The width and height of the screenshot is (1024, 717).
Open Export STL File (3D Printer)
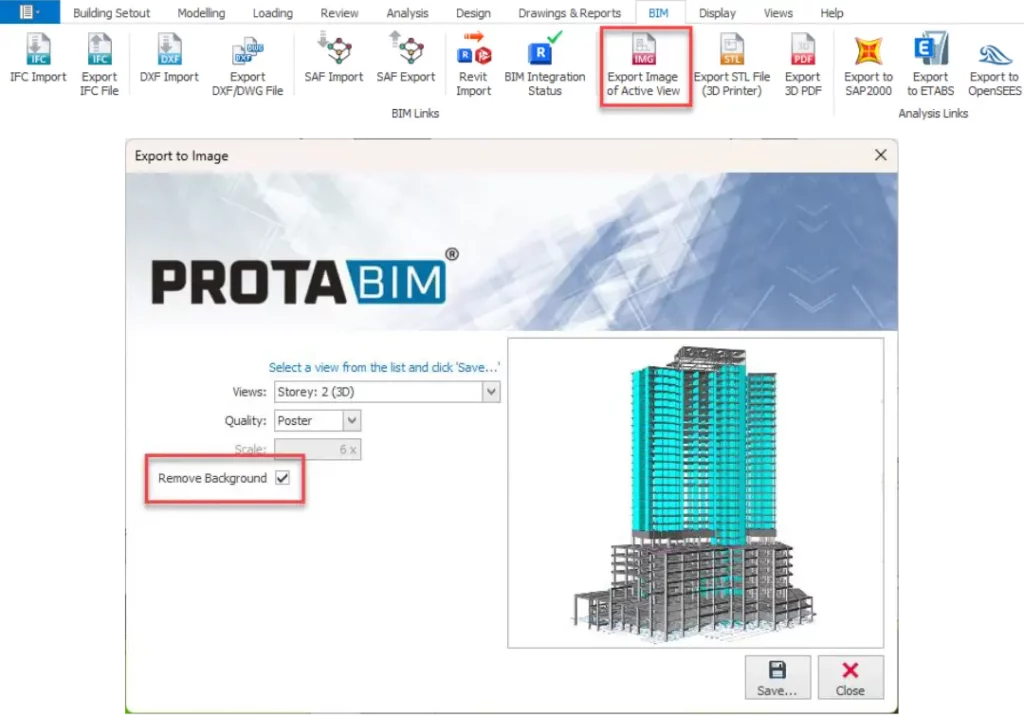pyautogui.click(x=731, y=65)
